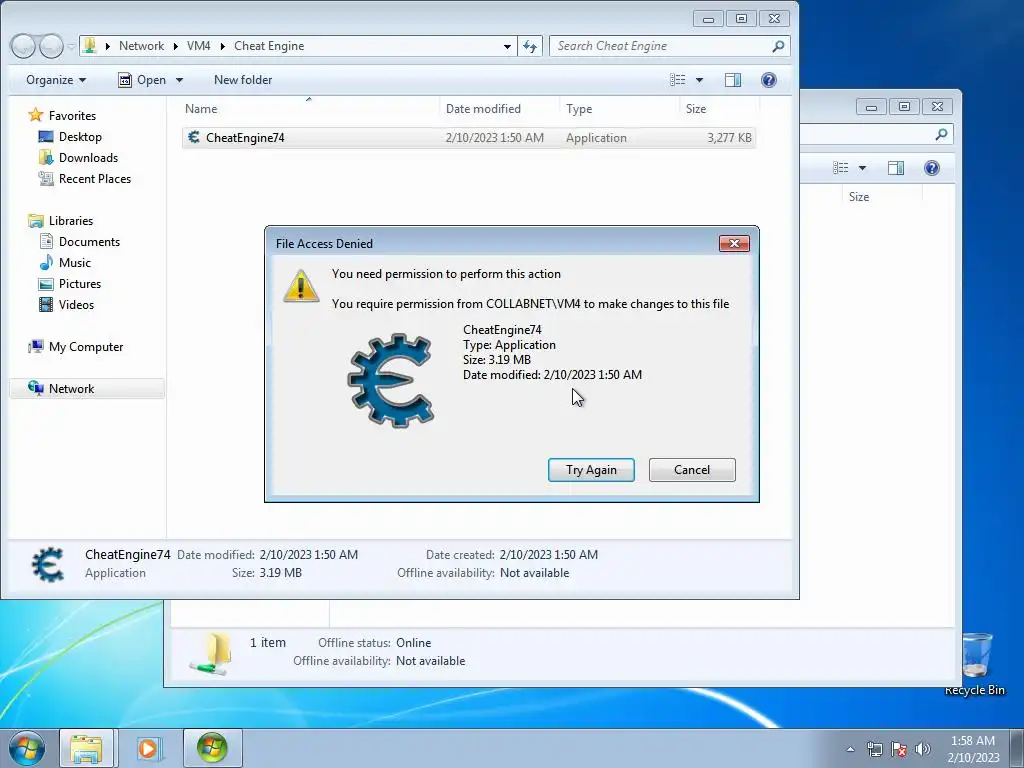Select the CheatEngine74 file row
This screenshot has width=1024, height=768.
click(x=469, y=138)
